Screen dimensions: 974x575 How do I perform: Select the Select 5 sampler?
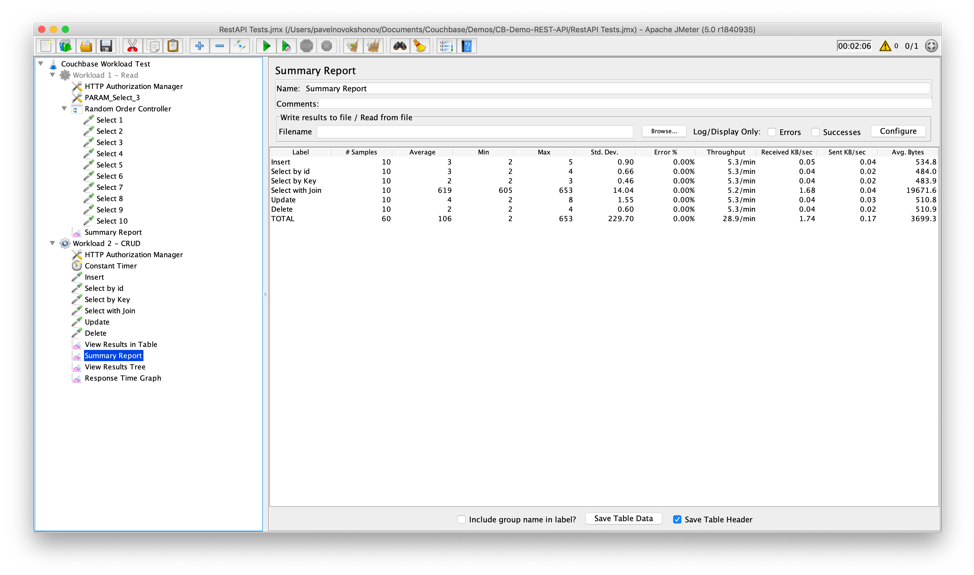109,165
